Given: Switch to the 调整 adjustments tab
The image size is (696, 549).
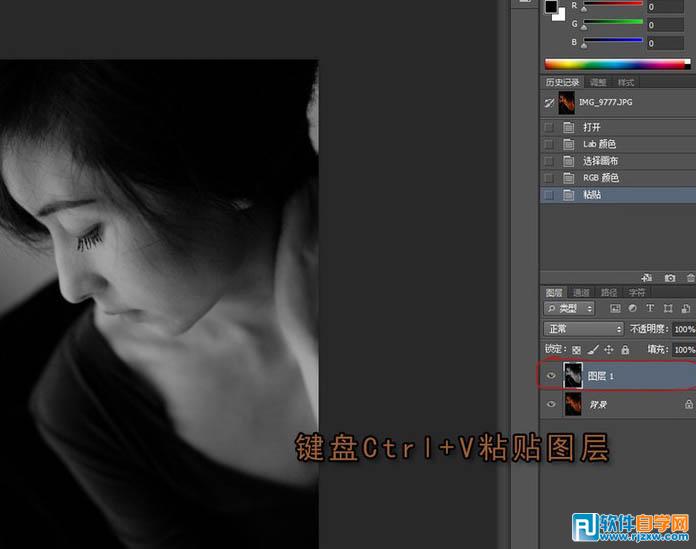Looking at the screenshot, I should point(598,83).
